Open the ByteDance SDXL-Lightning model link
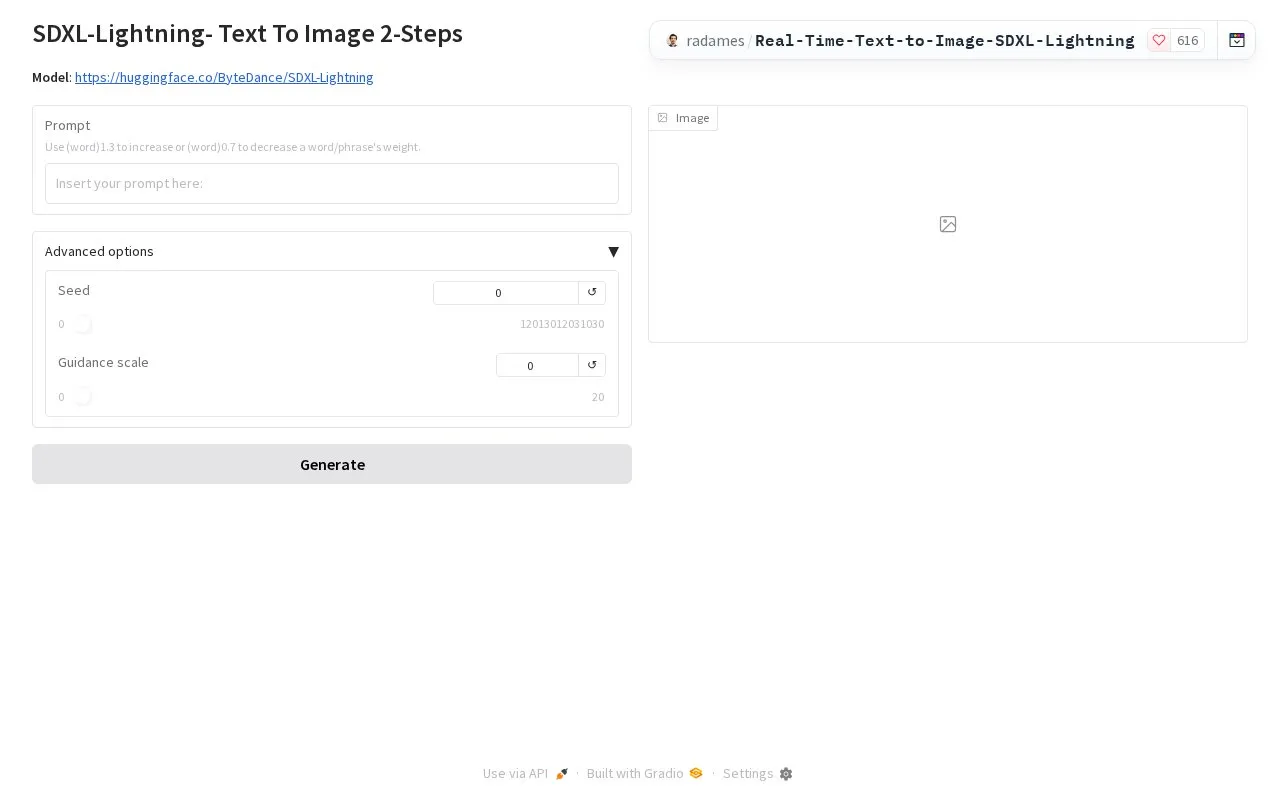Image resolution: width=1280 pixels, height=800 pixels. pyautogui.click(x=224, y=77)
